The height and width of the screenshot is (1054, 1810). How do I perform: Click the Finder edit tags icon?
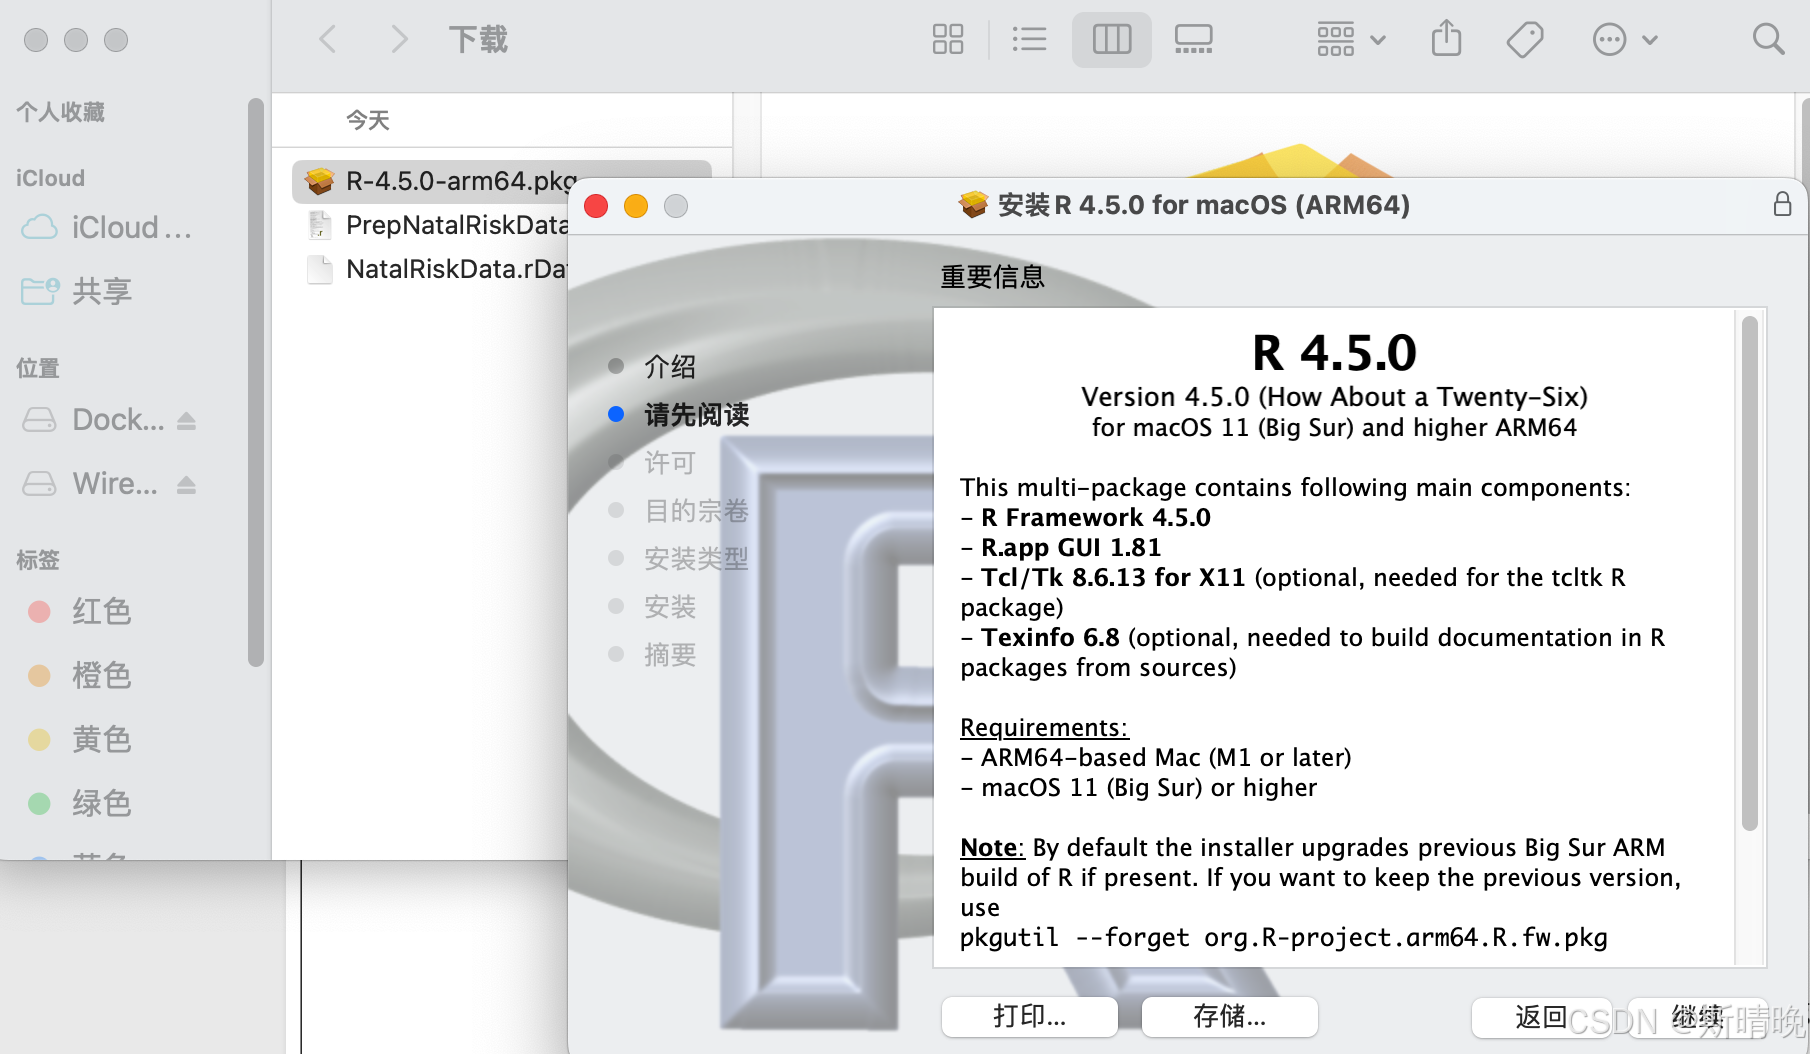[x=1525, y=40]
